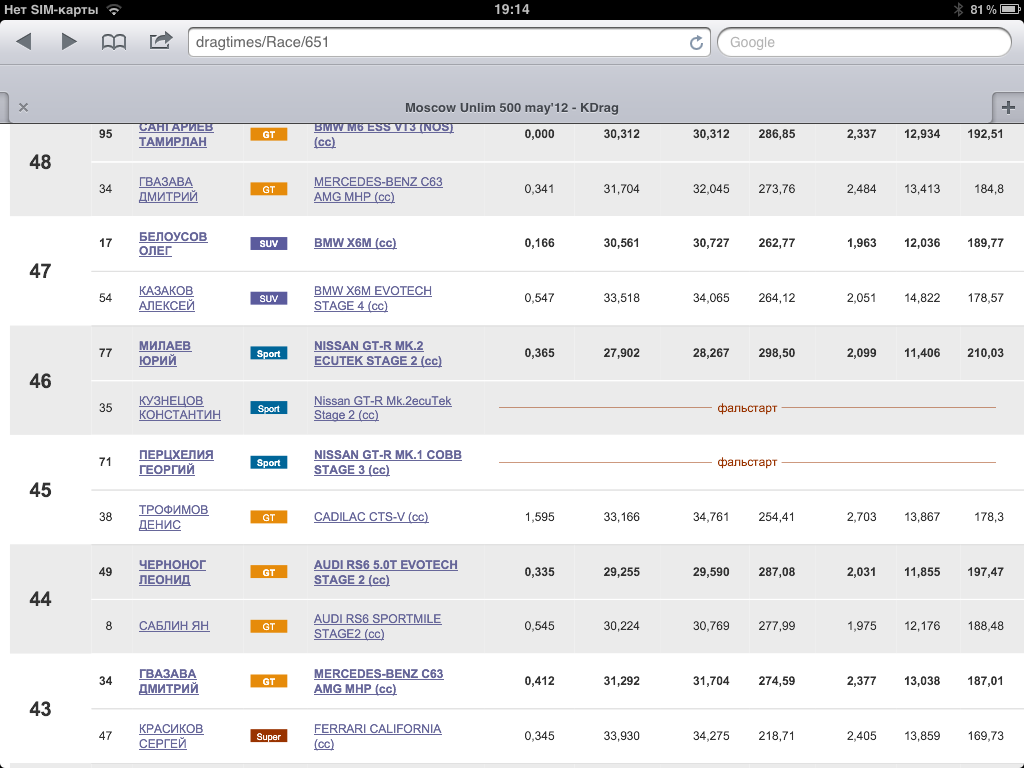Tap the 19:14 clock in status bar

[x=512, y=9]
